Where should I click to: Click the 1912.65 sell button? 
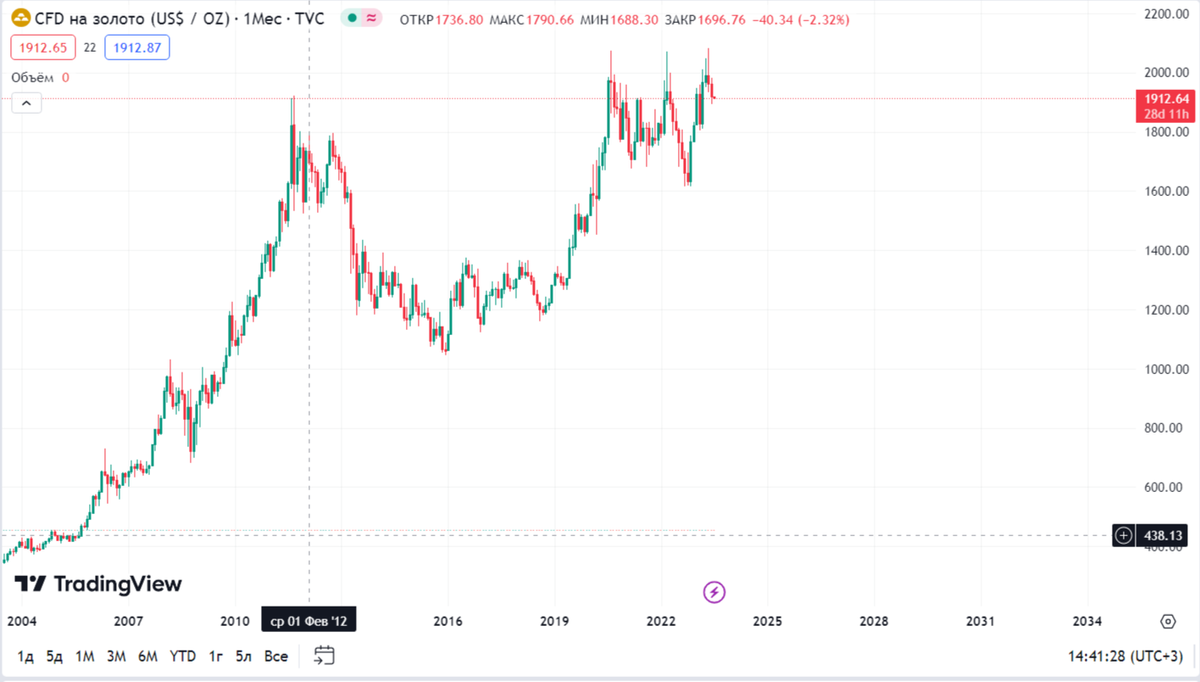tap(41, 47)
